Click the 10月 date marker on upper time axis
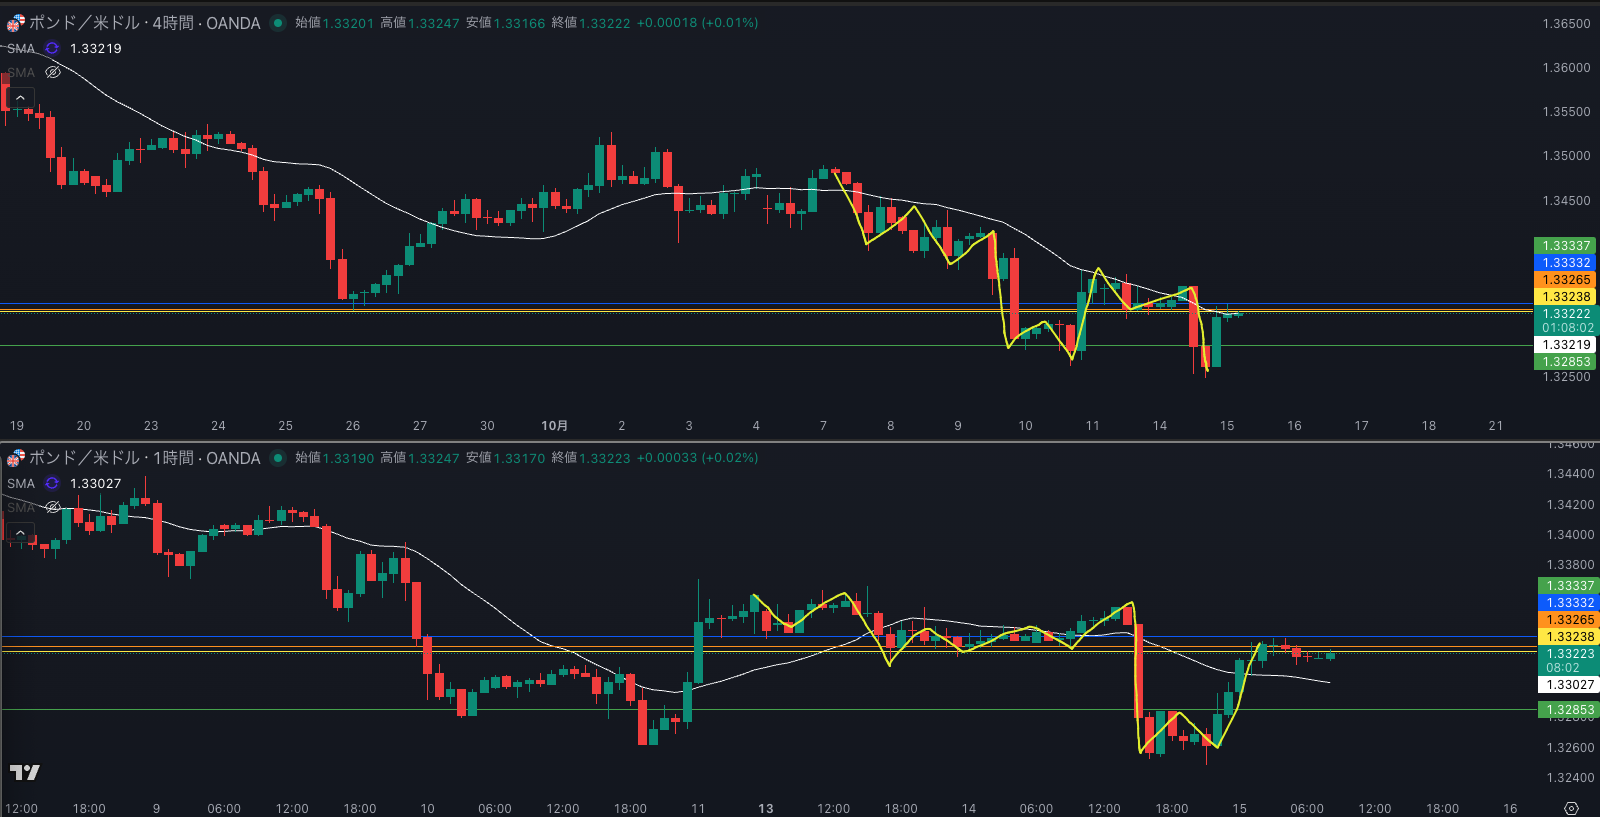Image resolution: width=1600 pixels, height=817 pixels. (x=554, y=426)
